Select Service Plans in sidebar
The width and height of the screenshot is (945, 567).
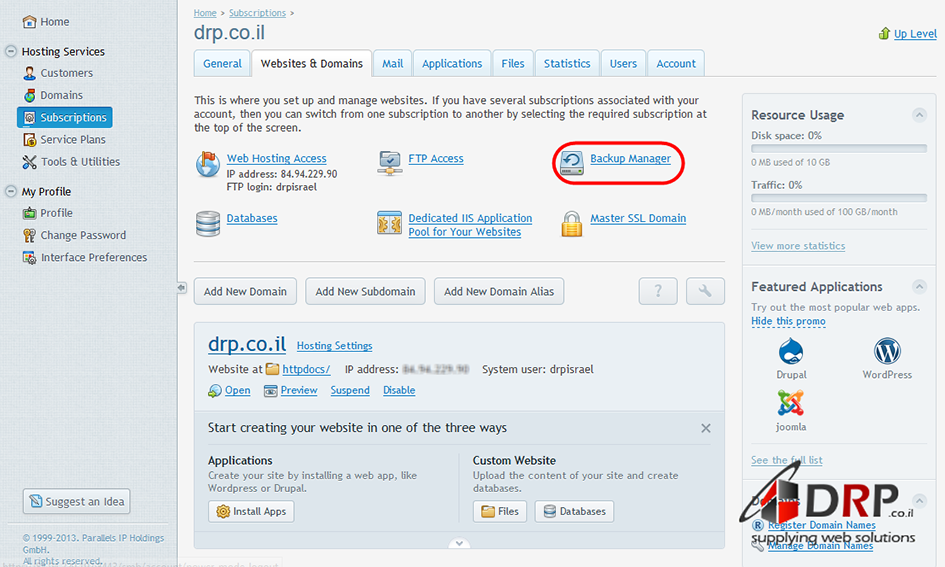[73, 139]
